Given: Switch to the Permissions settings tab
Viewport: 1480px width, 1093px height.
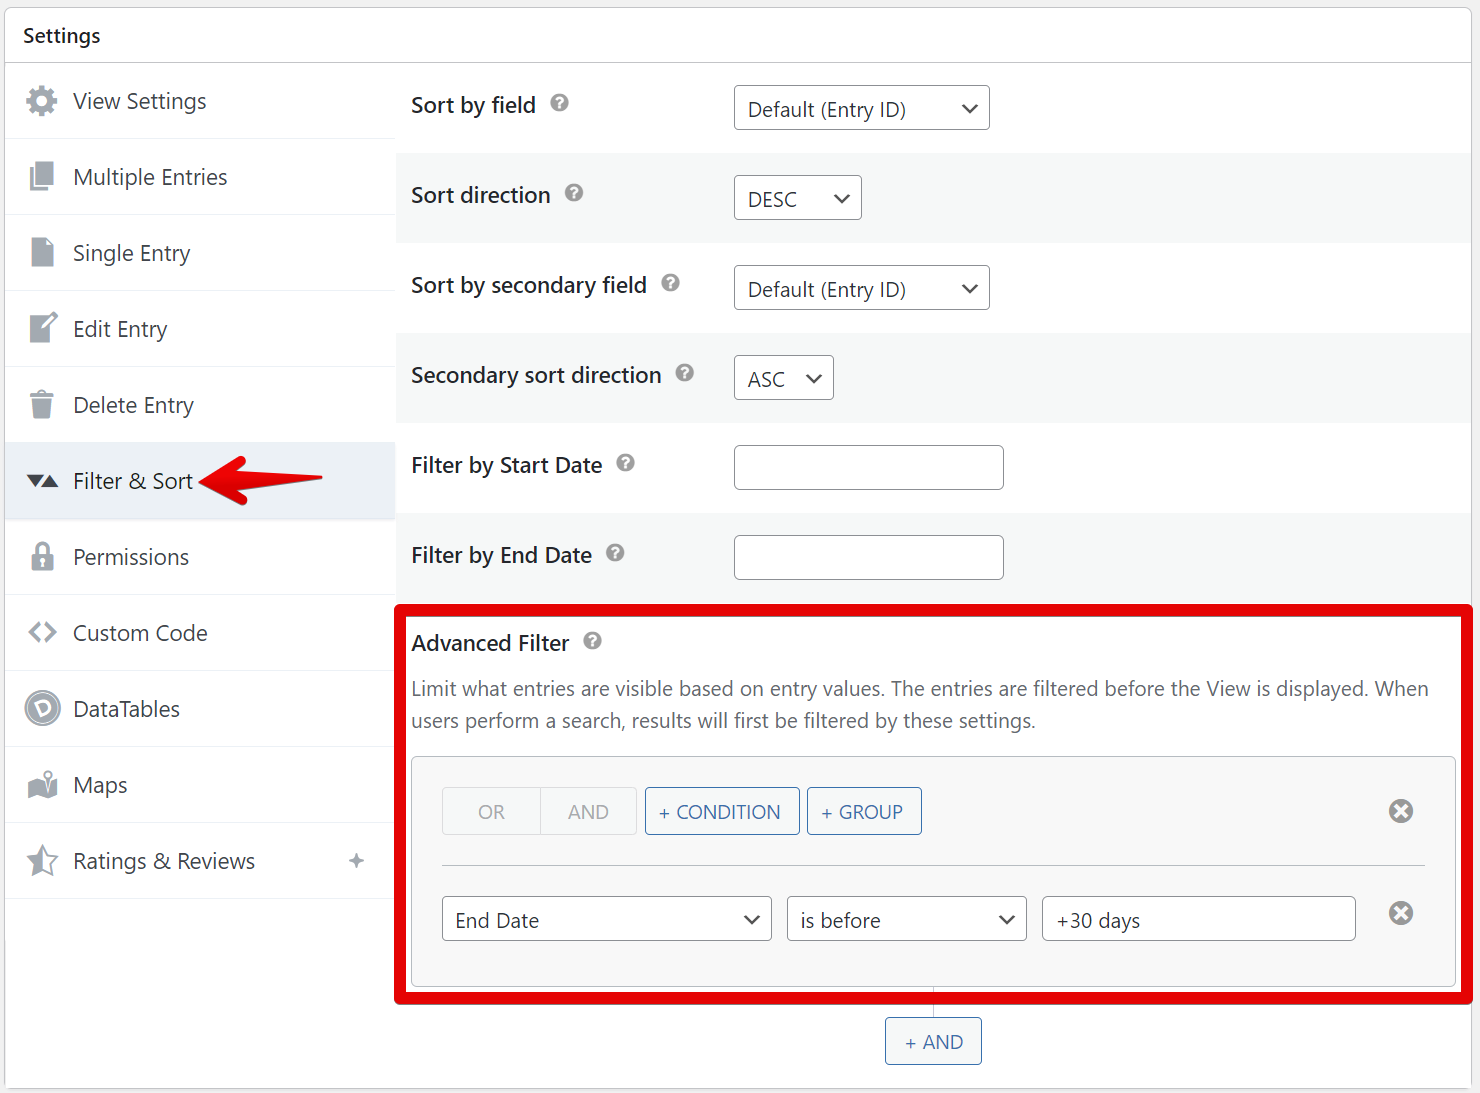Looking at the screenshot, I should (131, 557).
